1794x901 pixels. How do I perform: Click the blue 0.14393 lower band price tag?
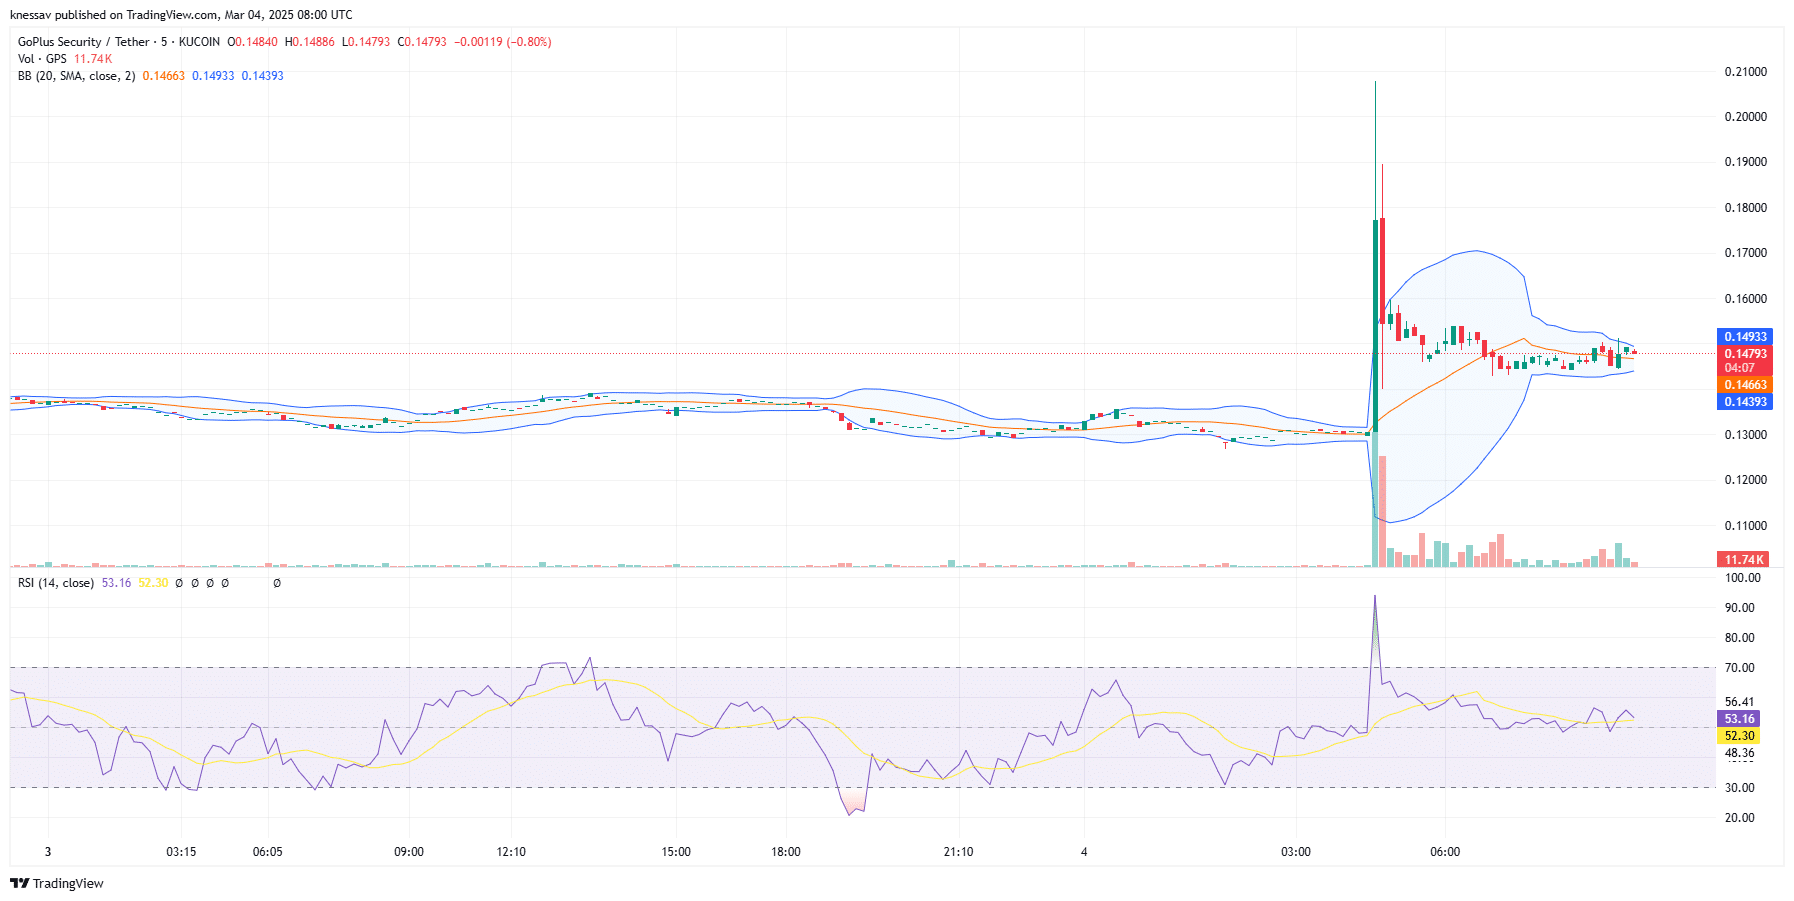(x=1745, y=402)
